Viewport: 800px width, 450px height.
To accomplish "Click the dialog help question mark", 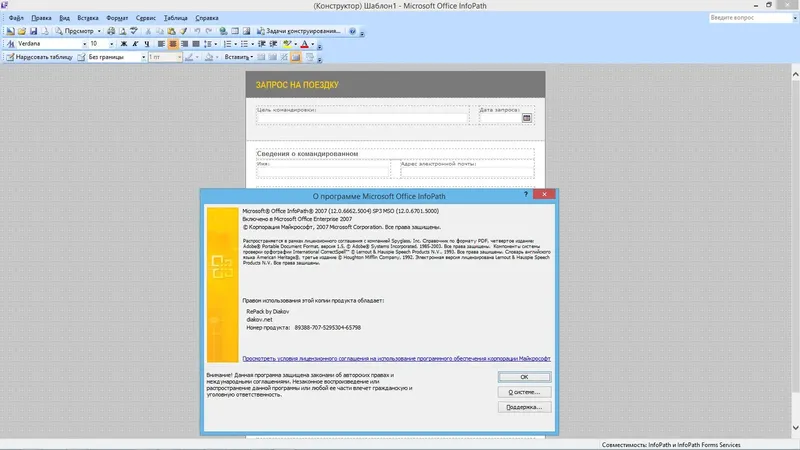I will 526,194.
